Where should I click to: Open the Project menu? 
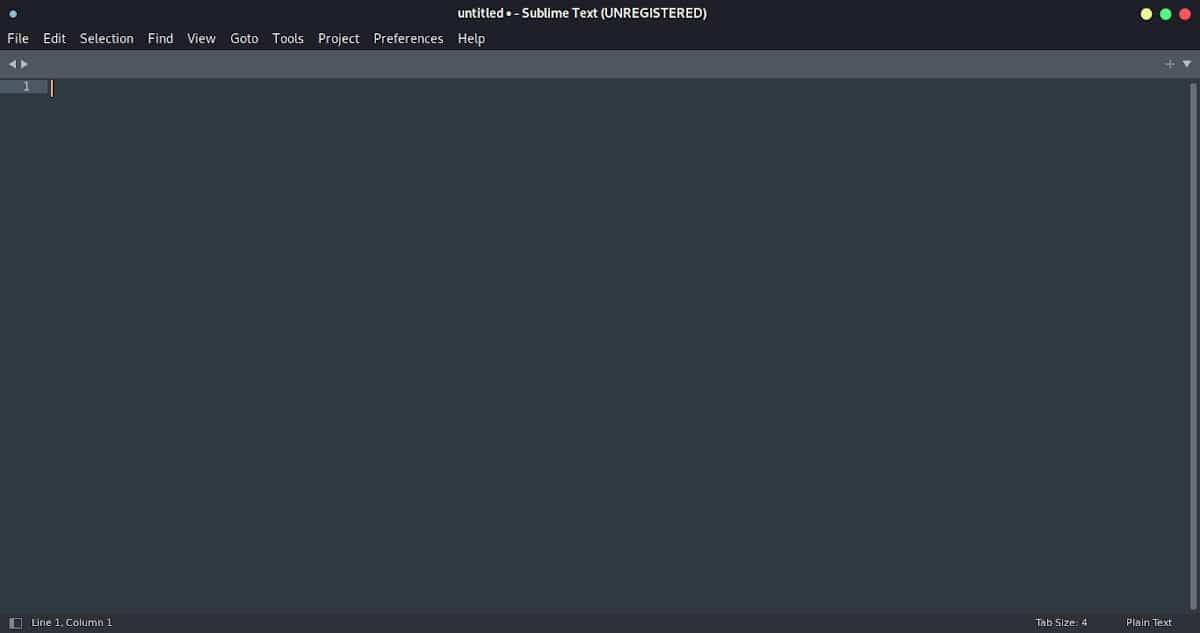(339, 38)
